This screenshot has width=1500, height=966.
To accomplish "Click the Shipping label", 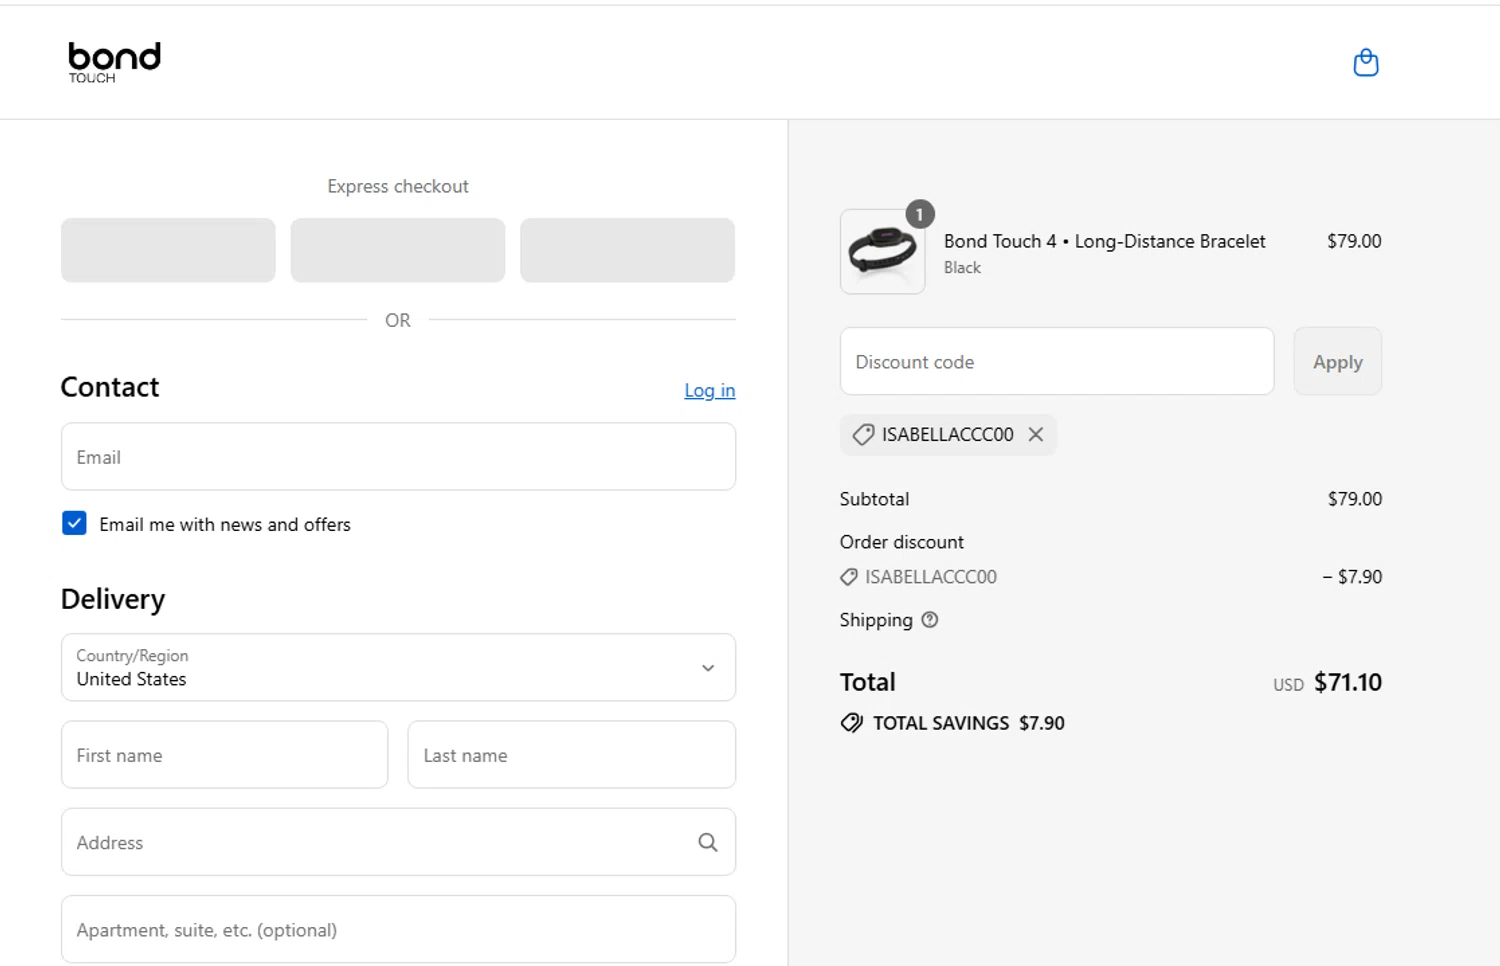I will (x=876, y=620).
